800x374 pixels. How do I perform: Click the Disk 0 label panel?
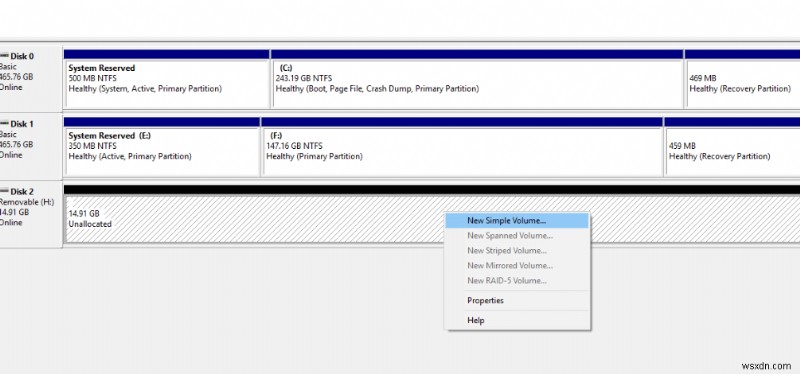[31, 78]
